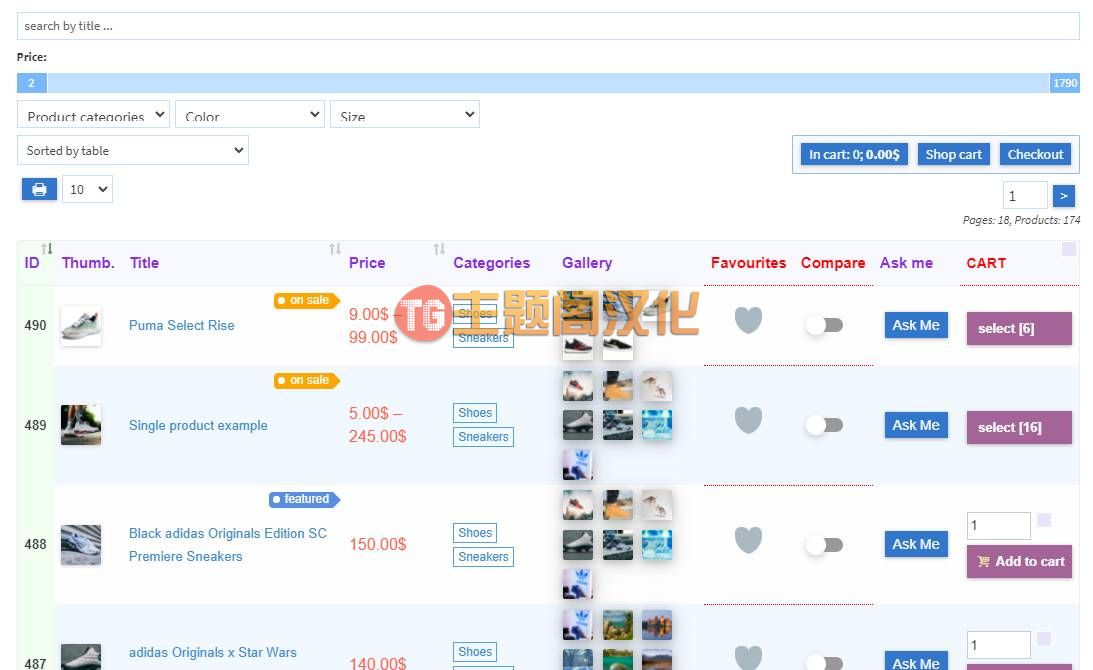Viewport: 1093px width, 670px height.
Task: Click the Categories column header
Action: coord(491,263)
